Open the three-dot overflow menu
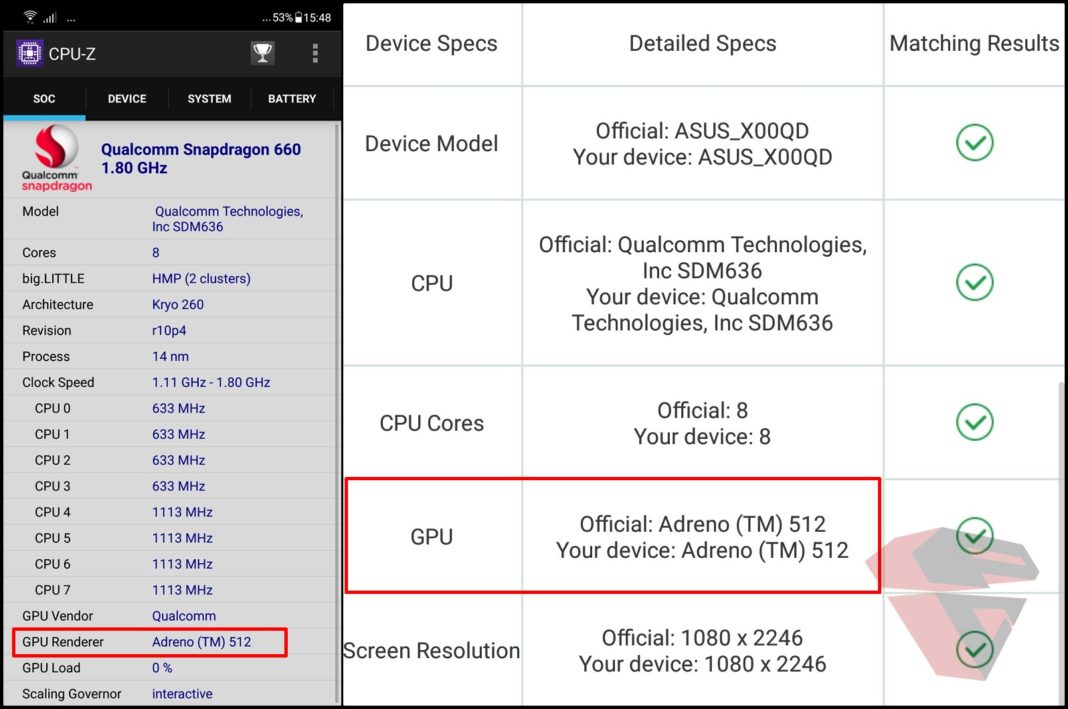 click(x=315, y=53)
